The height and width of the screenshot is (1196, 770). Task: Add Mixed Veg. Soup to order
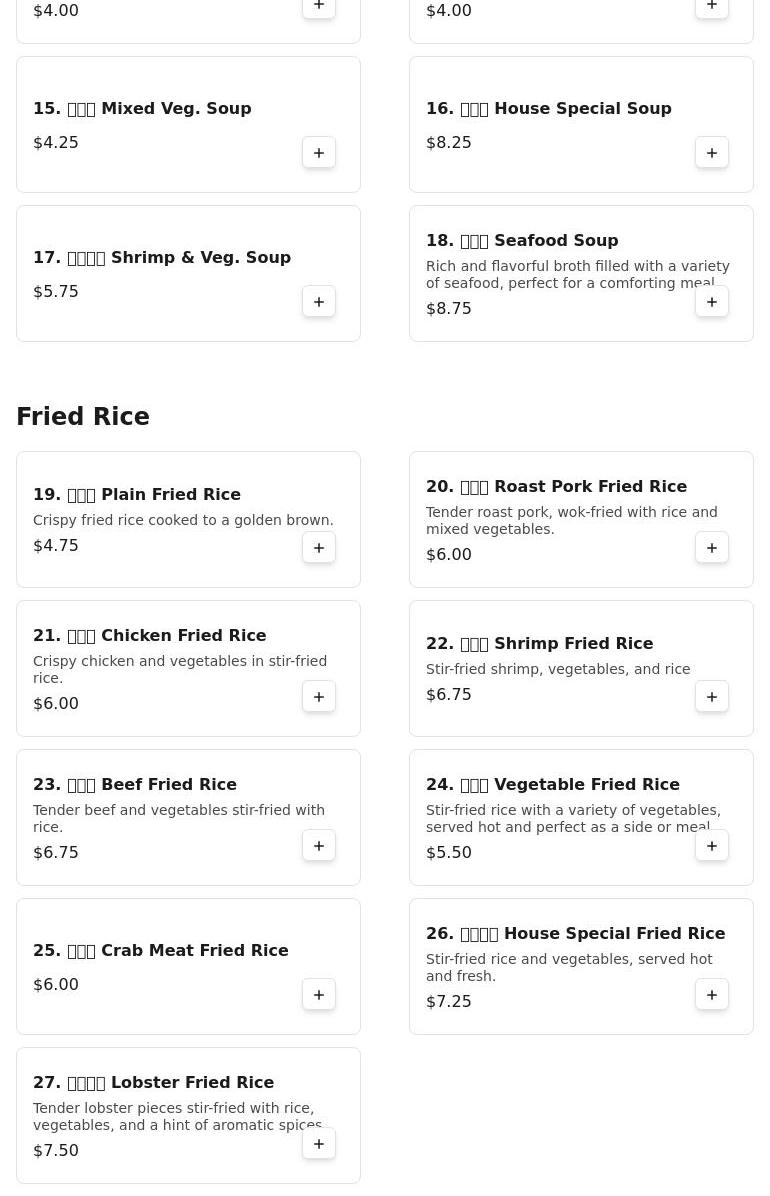[319, 153]
